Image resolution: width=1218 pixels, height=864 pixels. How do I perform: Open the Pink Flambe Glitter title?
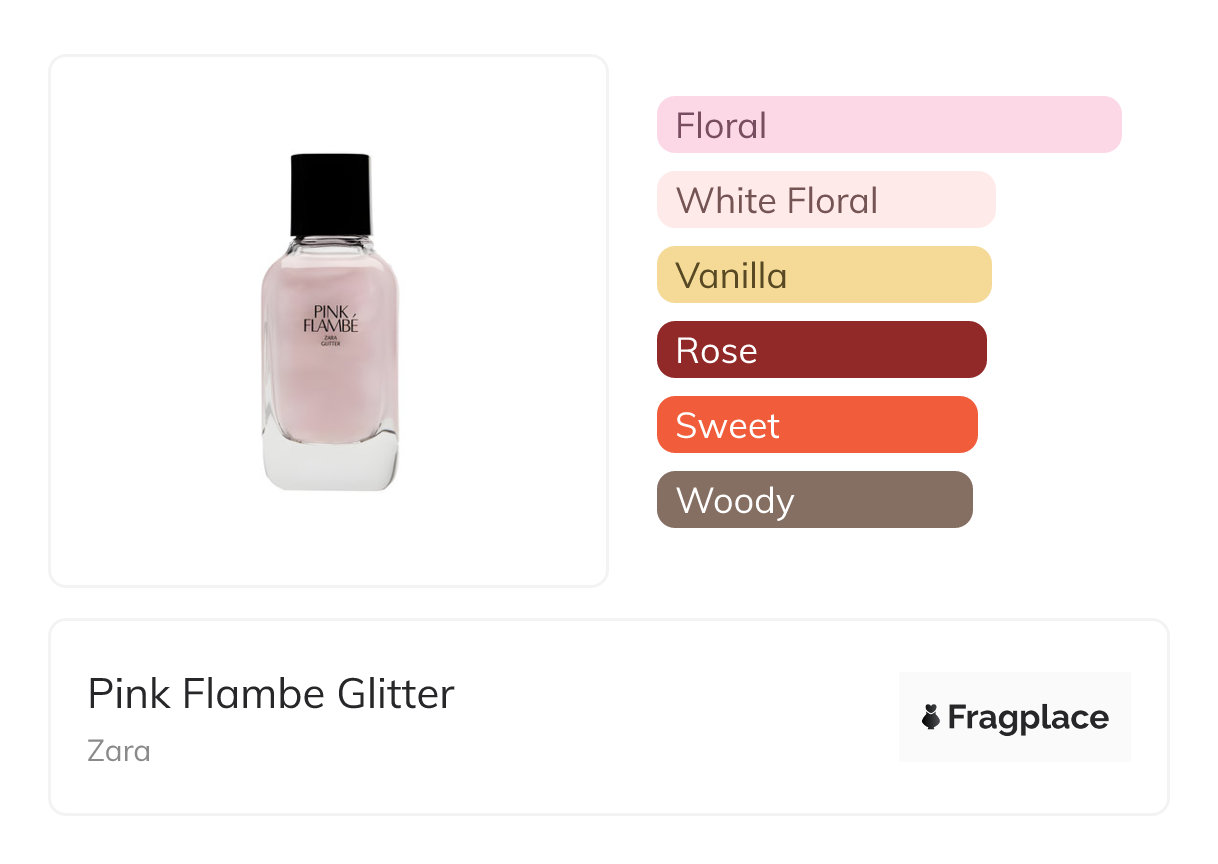[x=271, y=694]
